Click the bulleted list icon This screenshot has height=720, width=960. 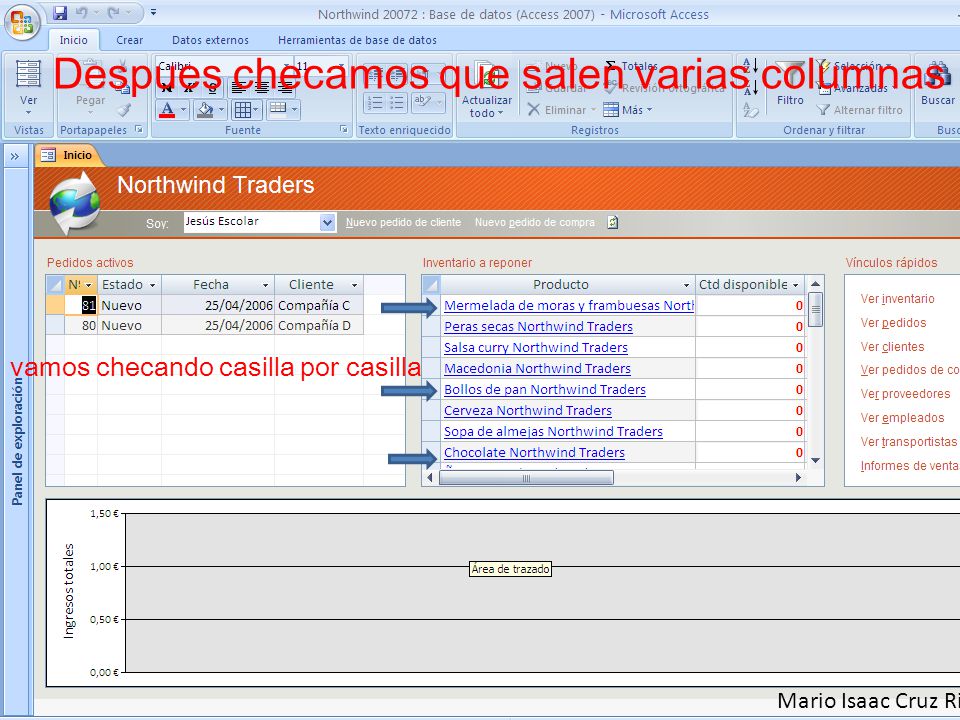[x=397, y=102]
